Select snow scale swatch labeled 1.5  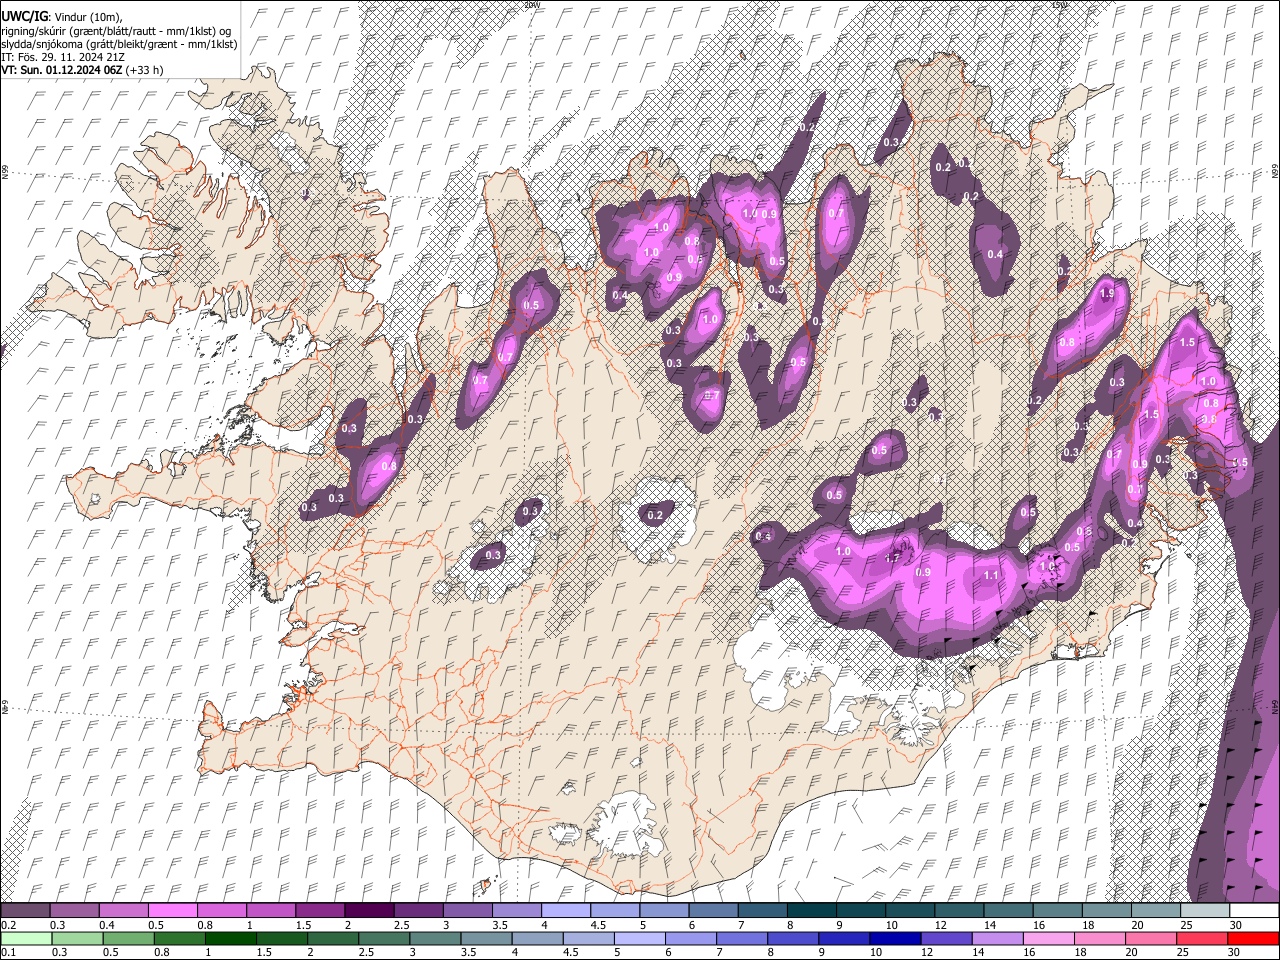coord(319,910)
